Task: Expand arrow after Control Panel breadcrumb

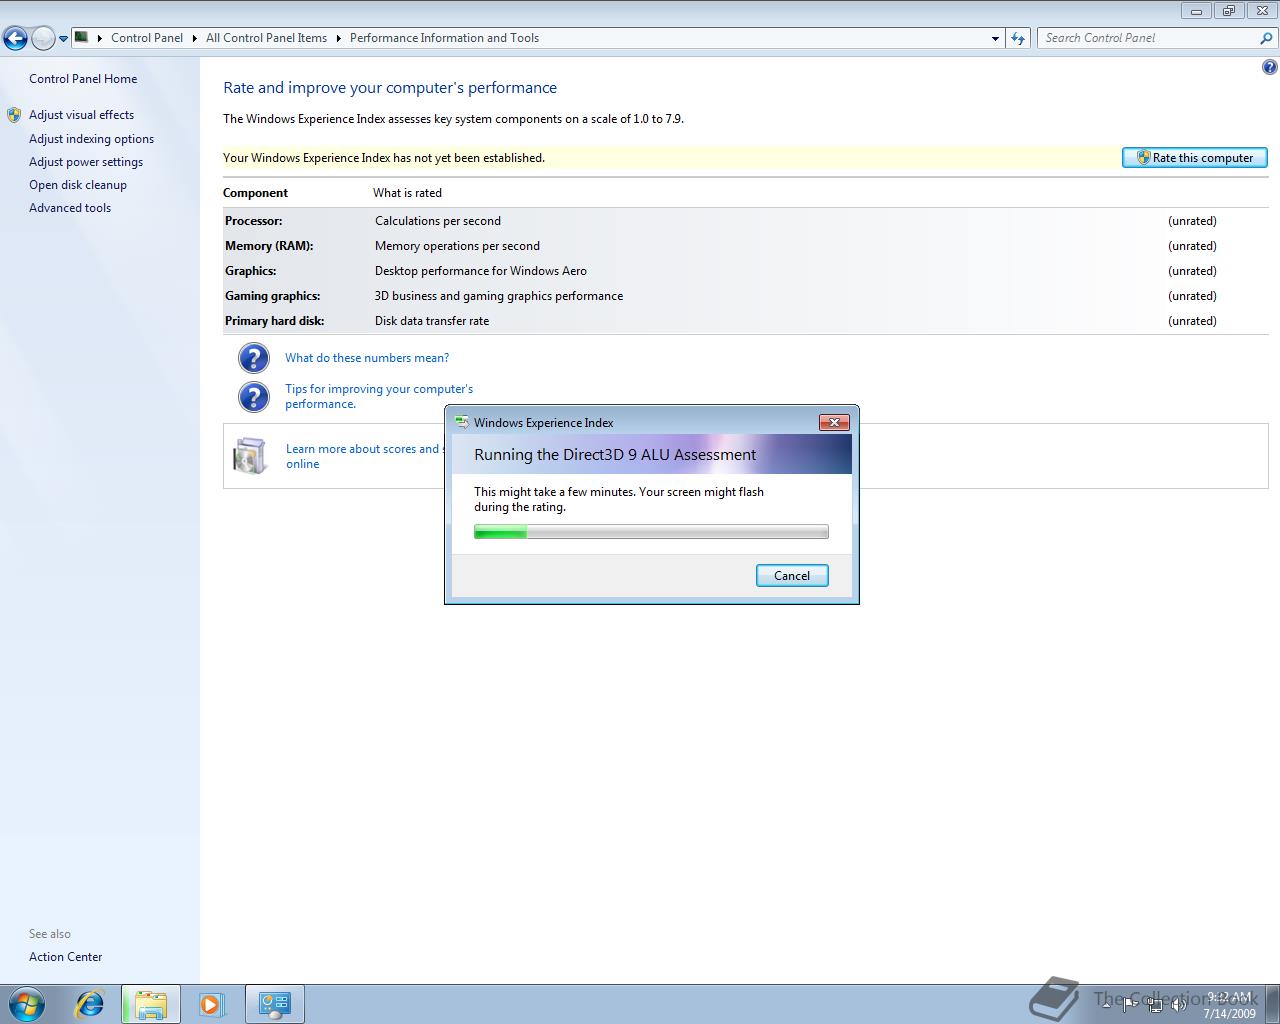Action: (x=195, y=38)
